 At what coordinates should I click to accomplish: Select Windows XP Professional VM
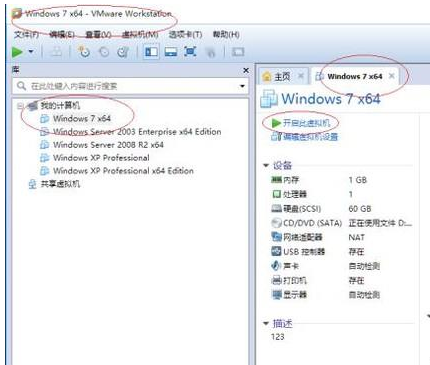pyautogui.click(x=101, y=158)
